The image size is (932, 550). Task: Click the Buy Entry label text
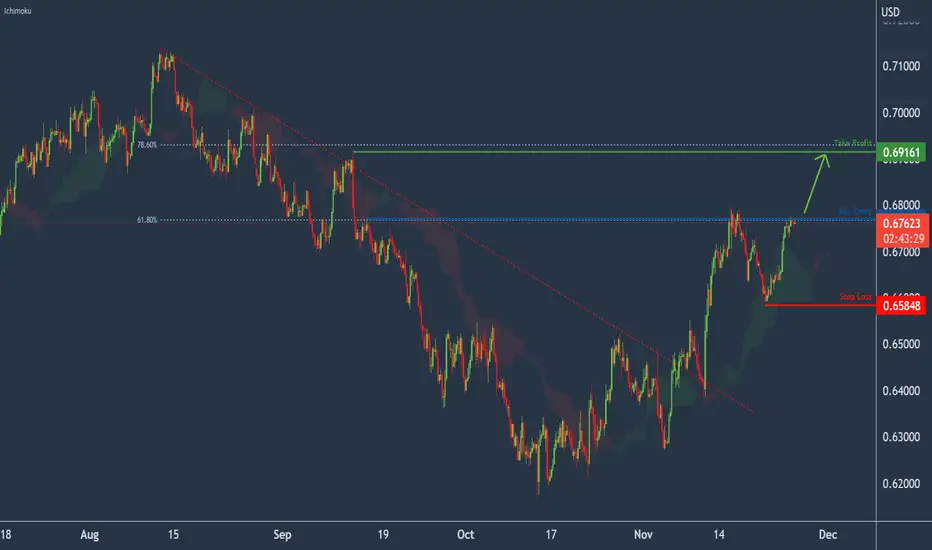[855, 211]
